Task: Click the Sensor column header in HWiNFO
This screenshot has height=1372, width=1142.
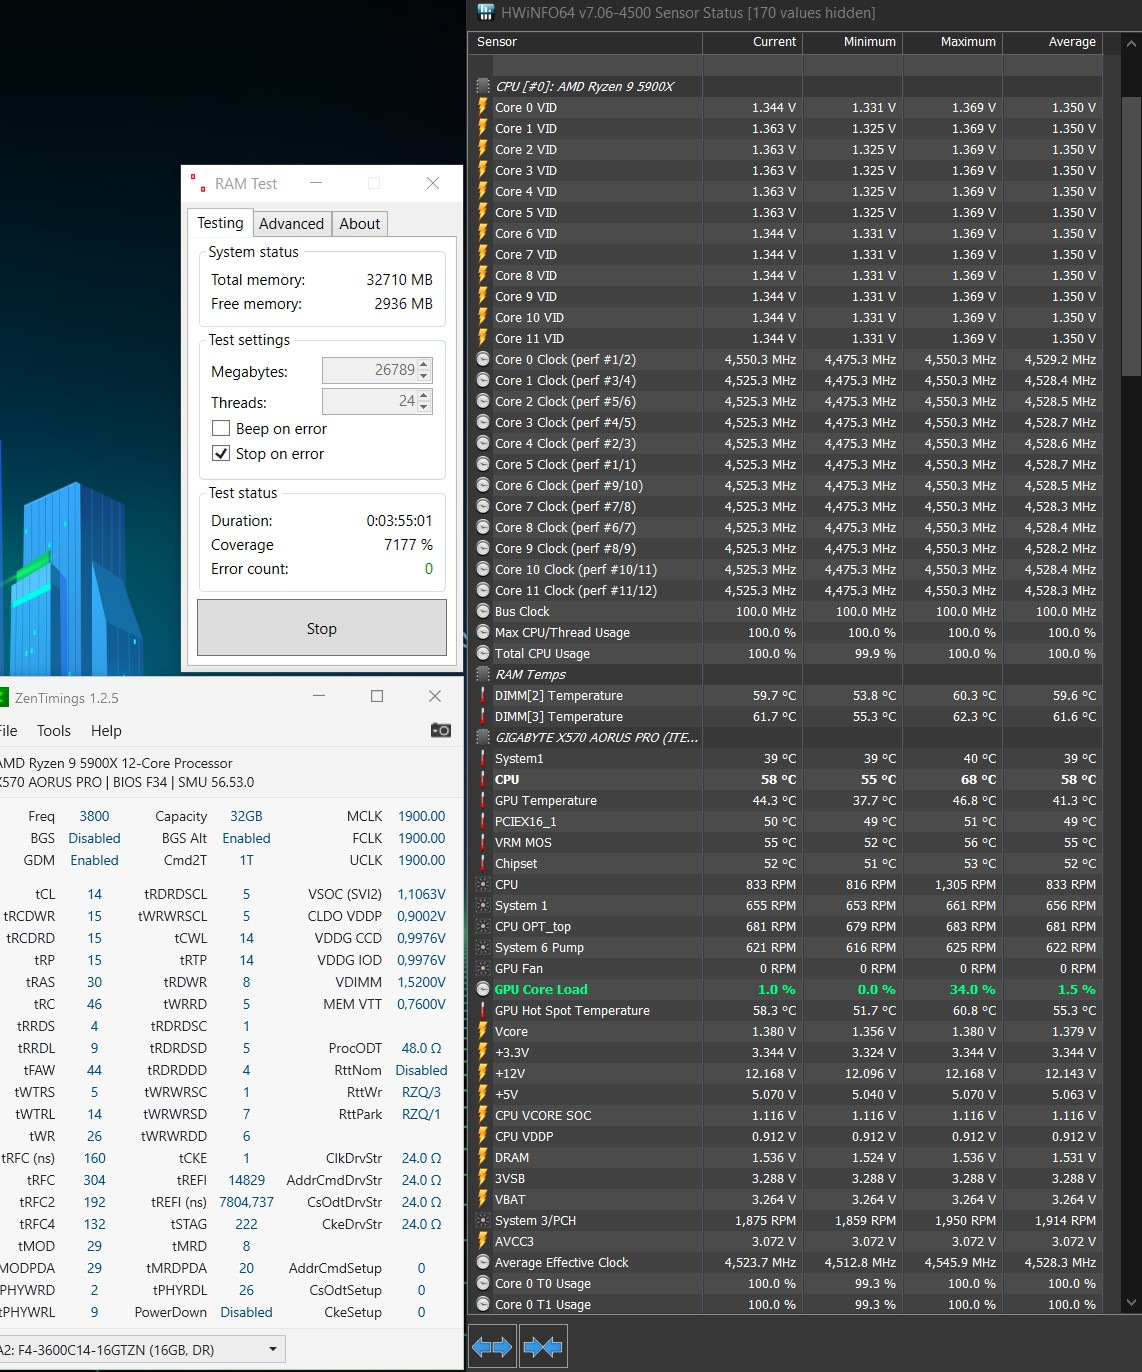Action: 585,42
